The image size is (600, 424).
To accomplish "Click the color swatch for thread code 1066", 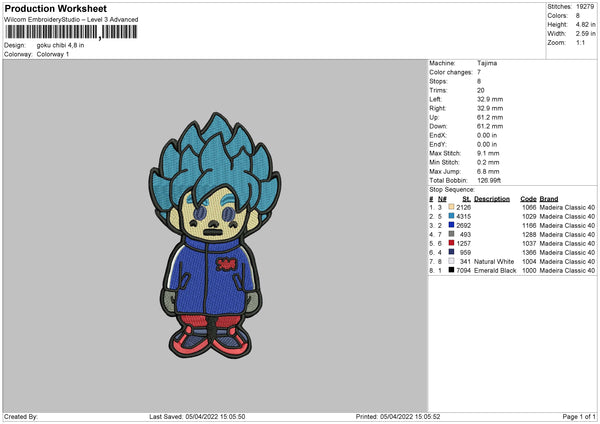I will coord(451,207).
